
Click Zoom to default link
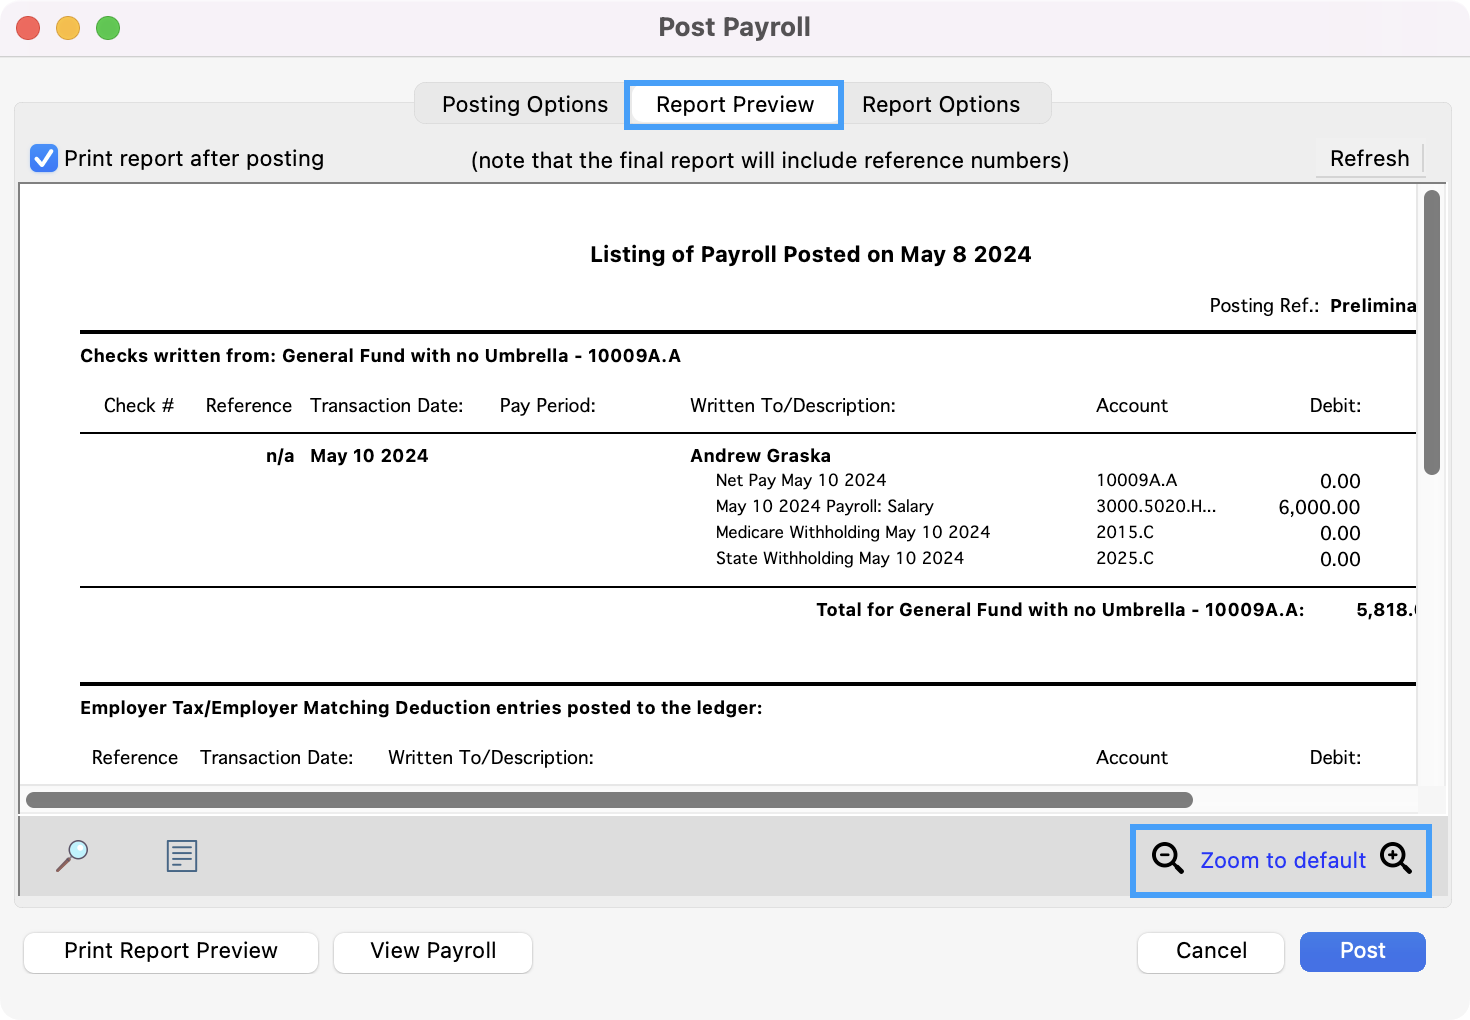(x=1282, y=860)
